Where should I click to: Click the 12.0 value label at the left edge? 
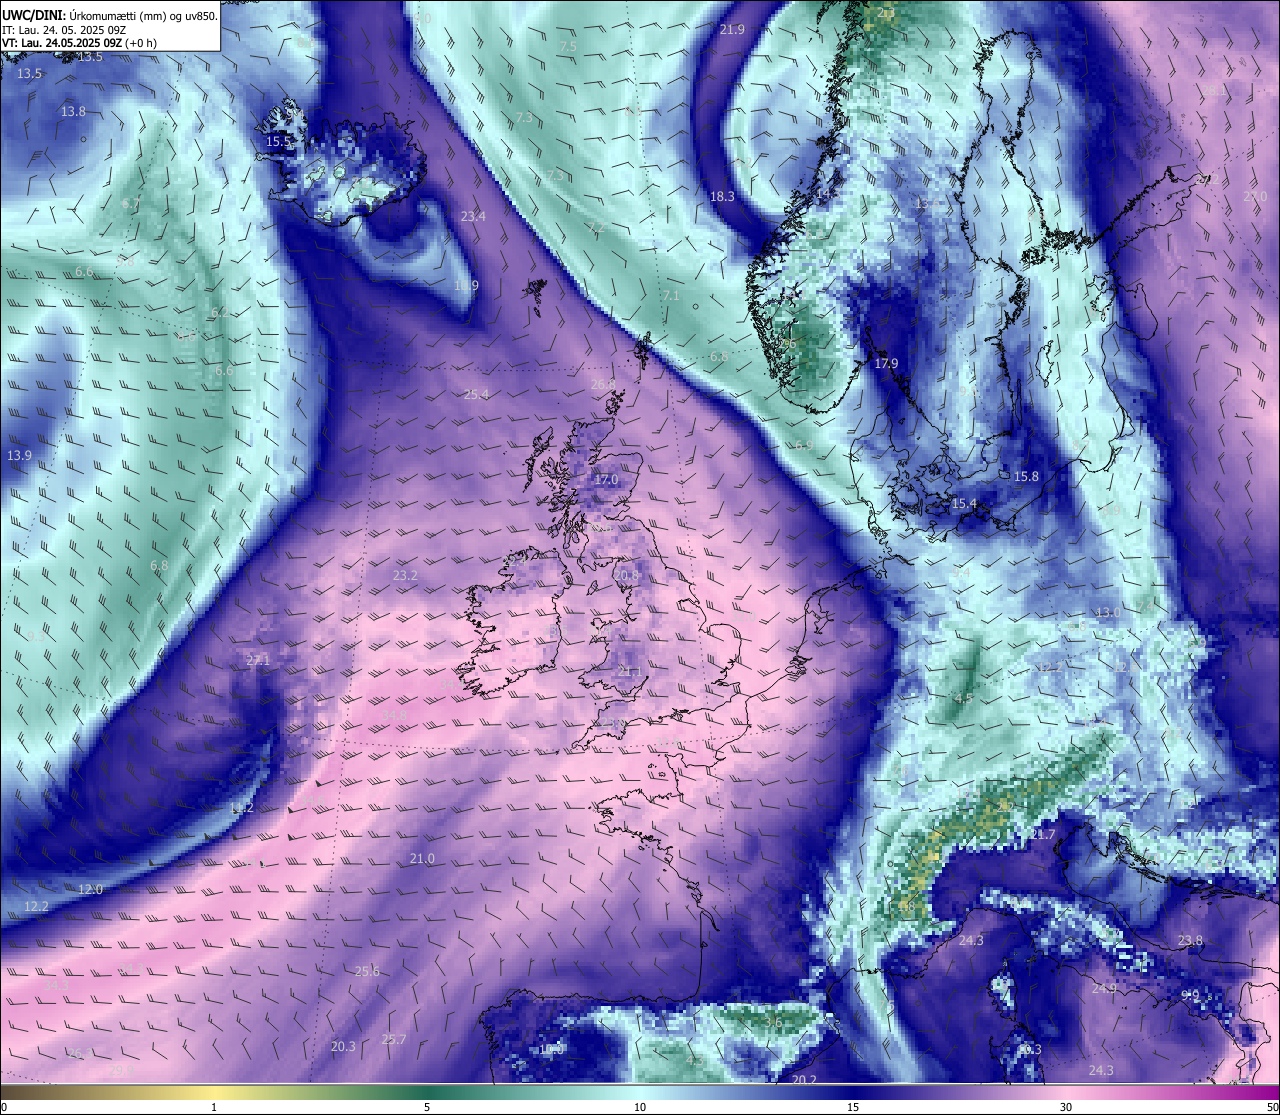coord(90,889)
